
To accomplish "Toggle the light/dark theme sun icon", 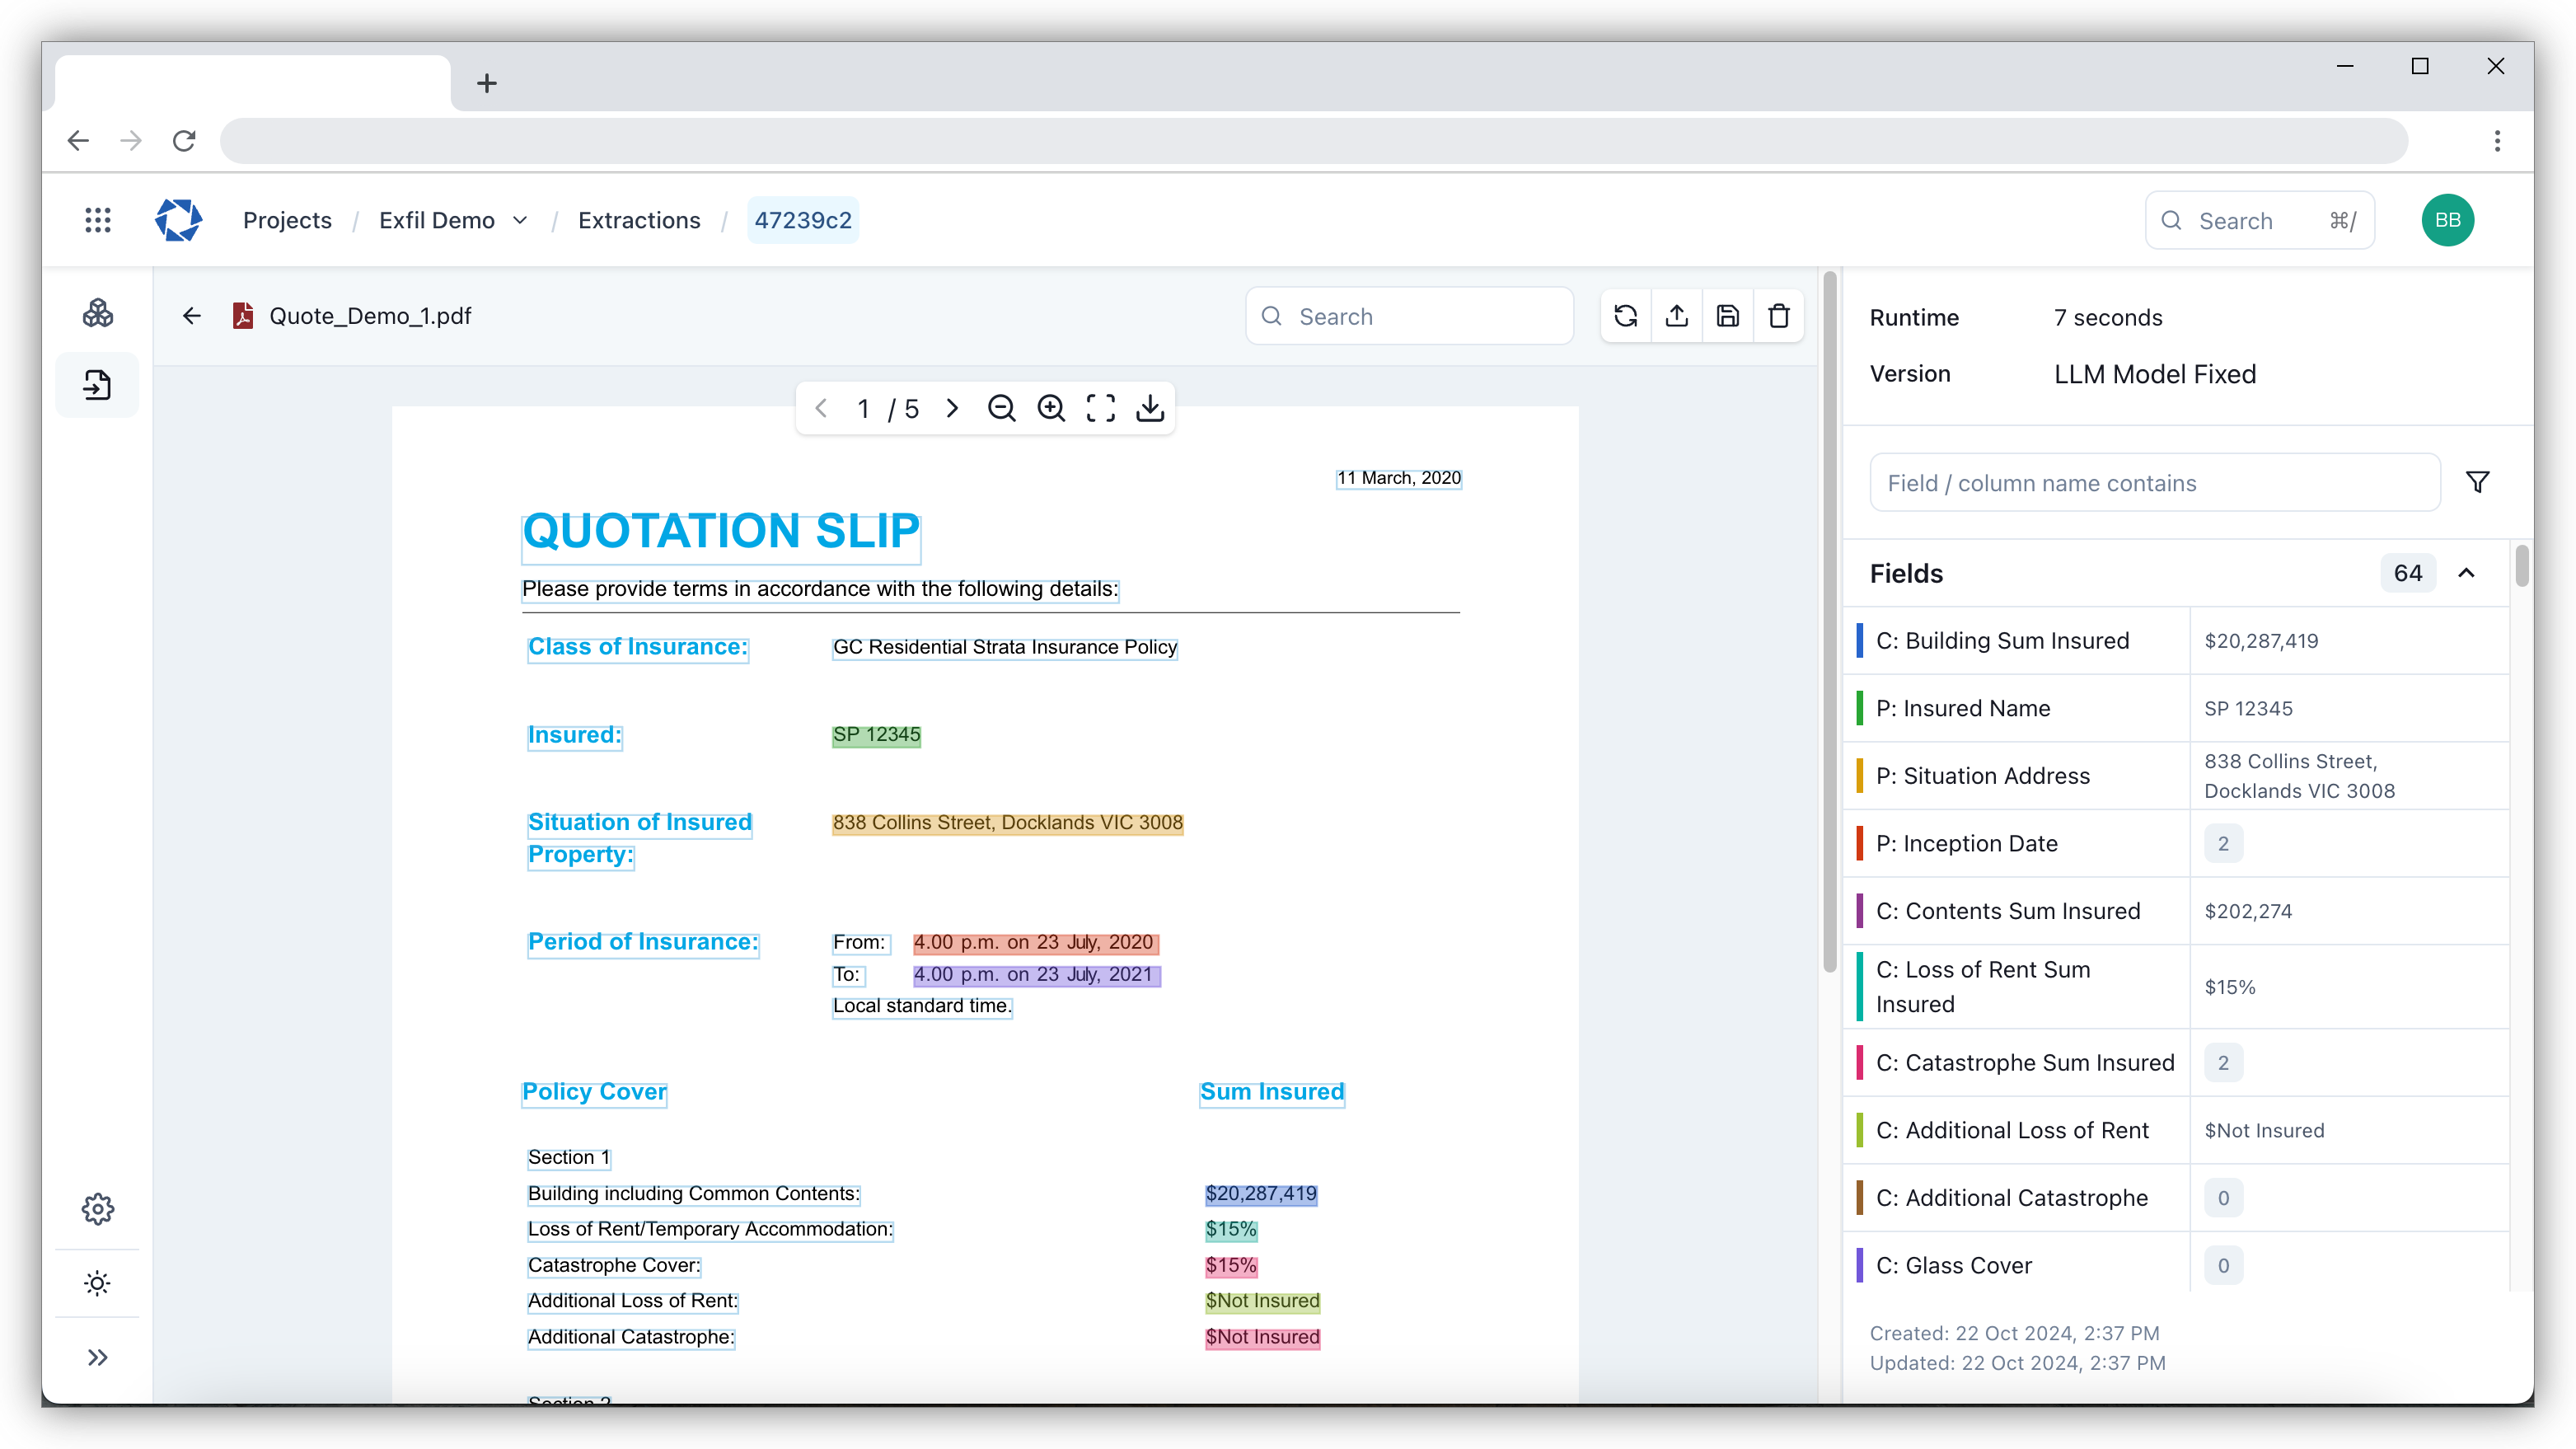I will pos(97,1283).
